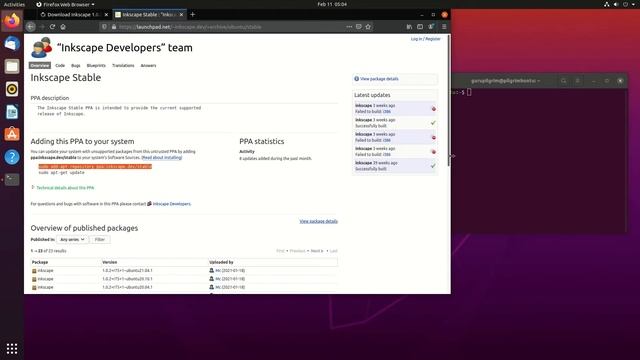Click the Next pagination link
The width and height of the screenshot is (640, 360).
[x=317, y=251]
